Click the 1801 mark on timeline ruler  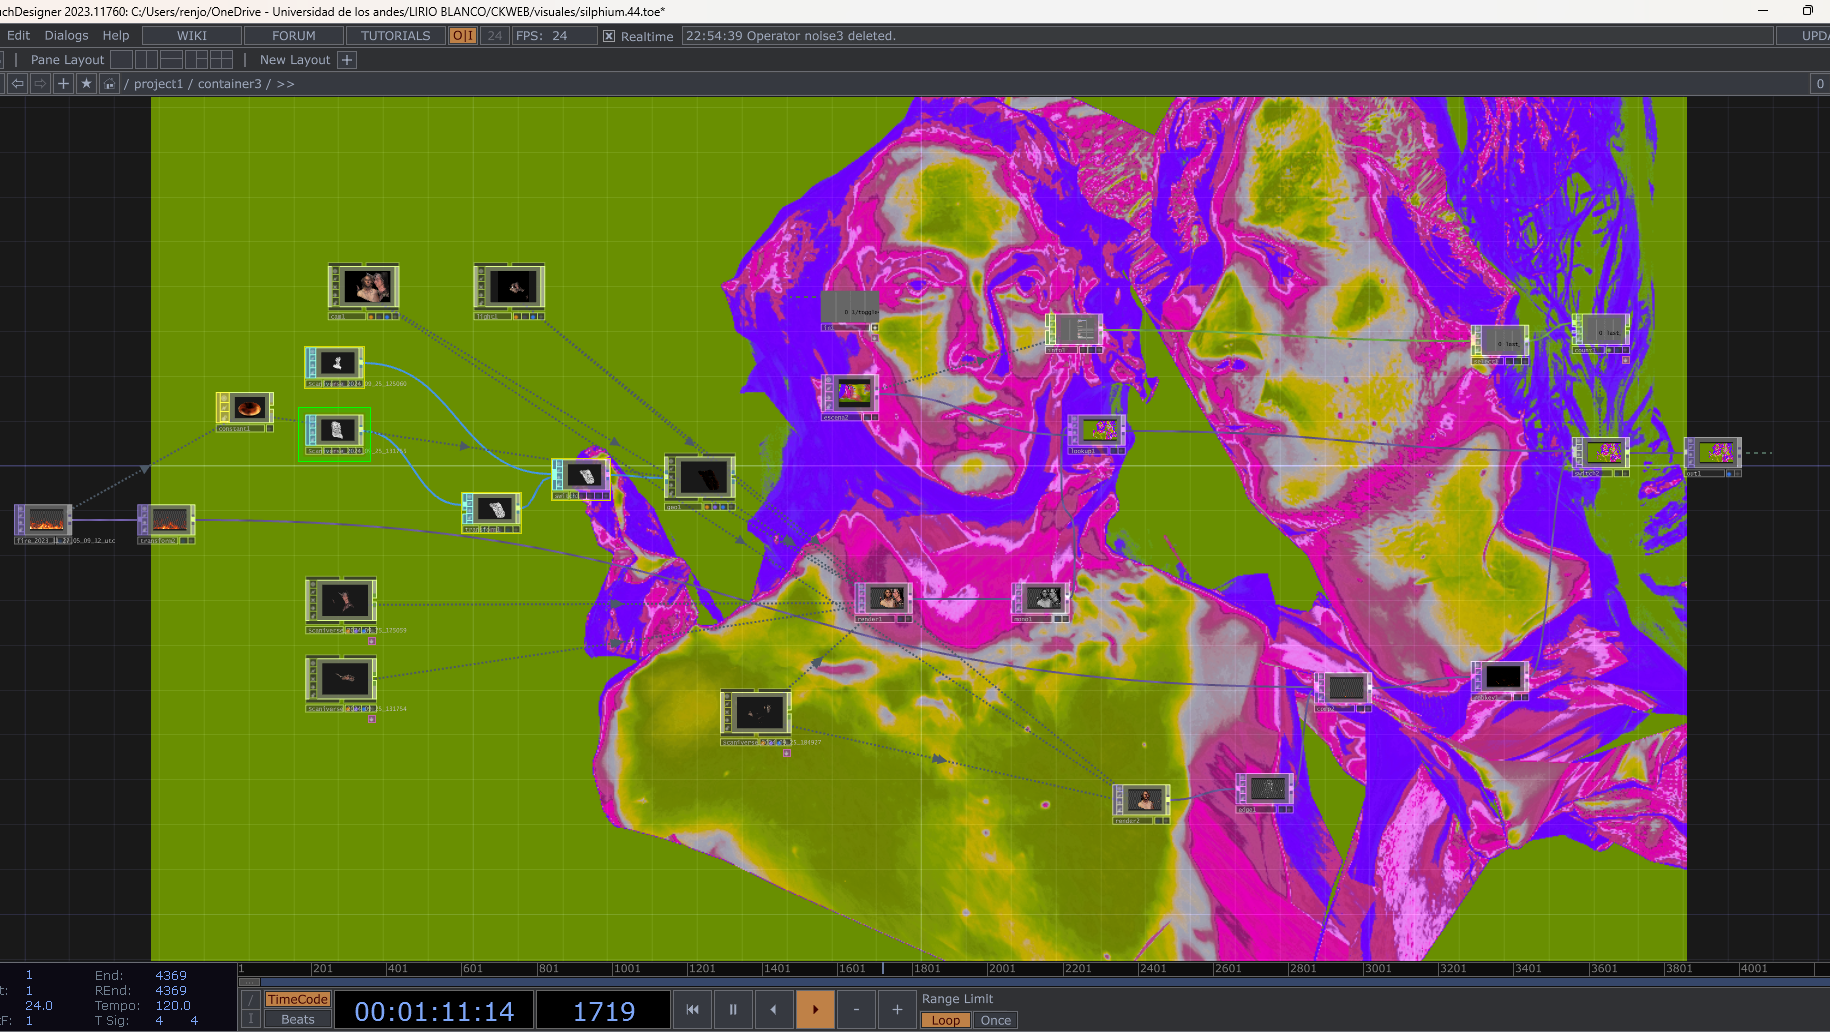tap(926, 969)
